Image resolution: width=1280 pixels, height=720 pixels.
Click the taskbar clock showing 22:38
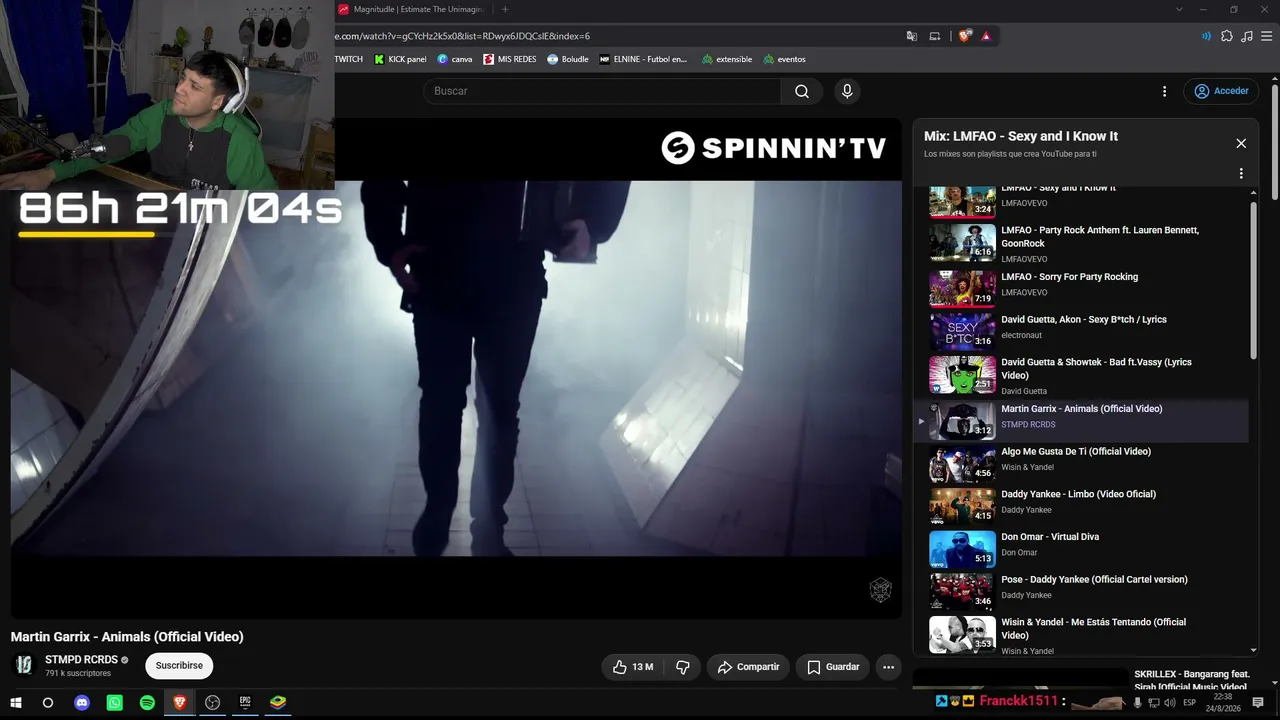coord(1225,703)
